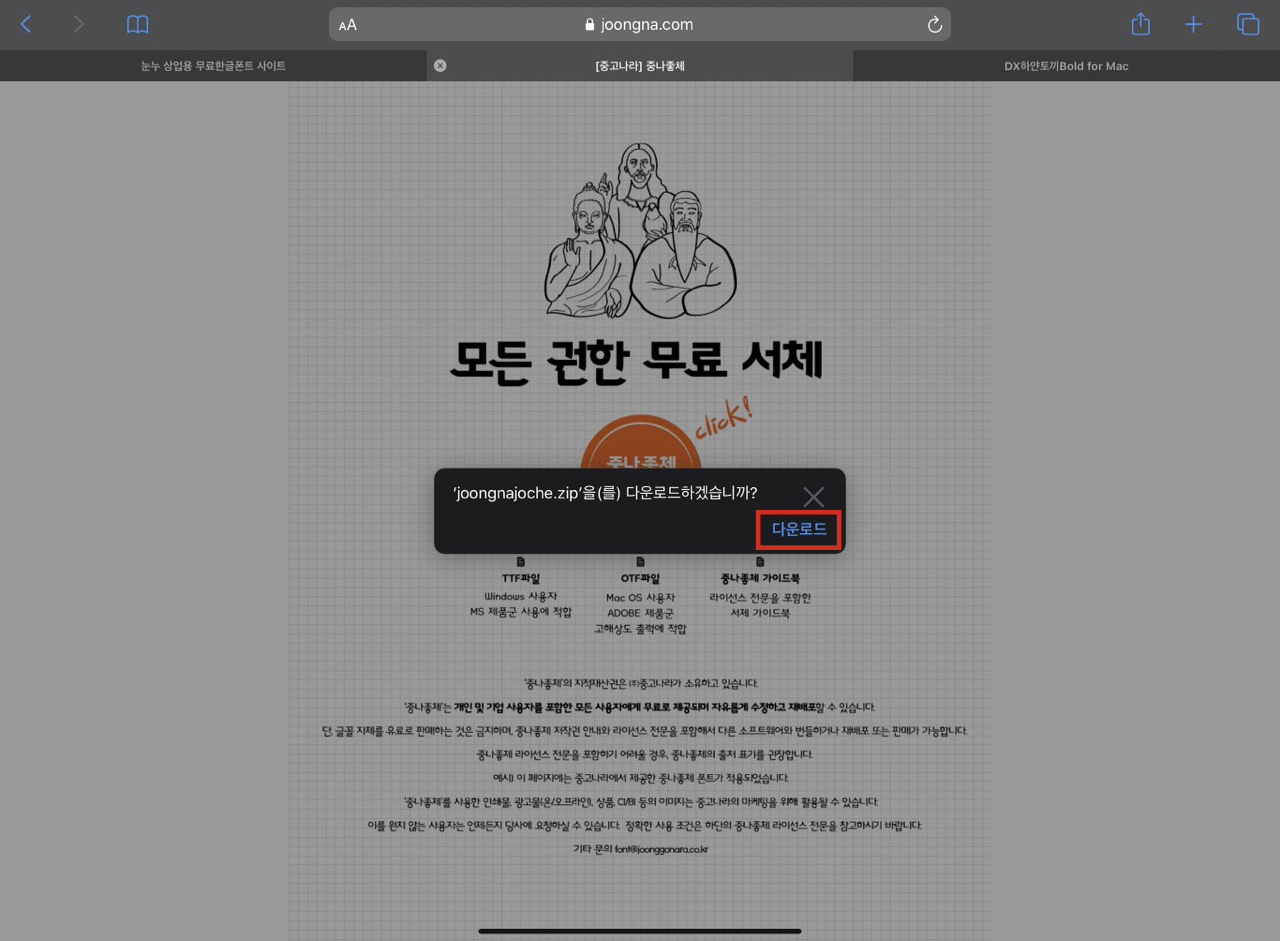Tap the home indicator bar
Image resolution: width=1280 pixels, height=941 pixels.
[640, 931]
